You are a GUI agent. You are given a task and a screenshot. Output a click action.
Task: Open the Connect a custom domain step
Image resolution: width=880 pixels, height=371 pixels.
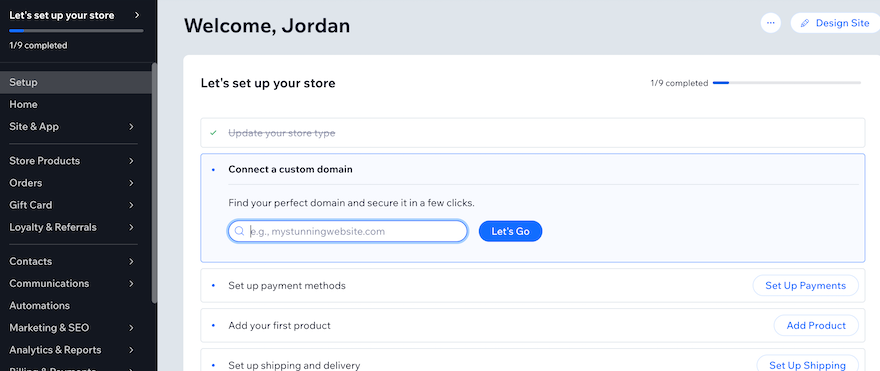(290, 169)
